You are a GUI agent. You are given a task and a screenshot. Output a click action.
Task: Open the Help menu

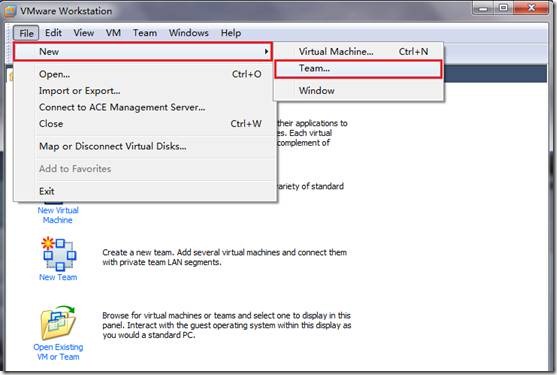click(x=231, y=33)
